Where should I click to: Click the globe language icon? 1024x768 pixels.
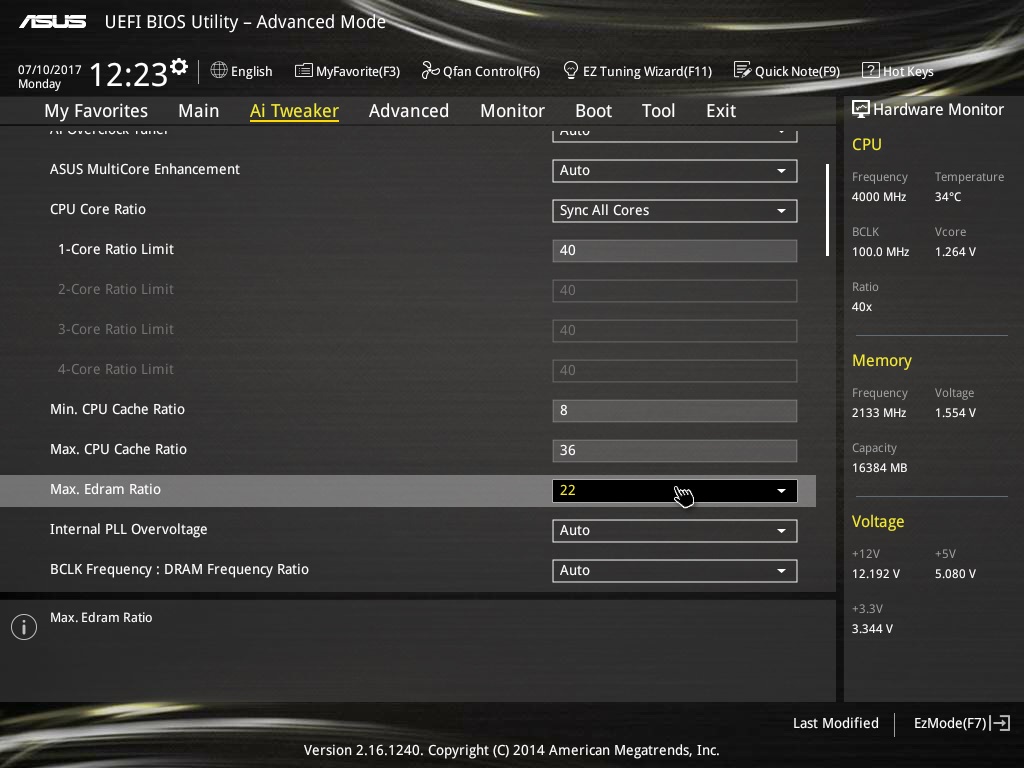click(x=219, y=70)
